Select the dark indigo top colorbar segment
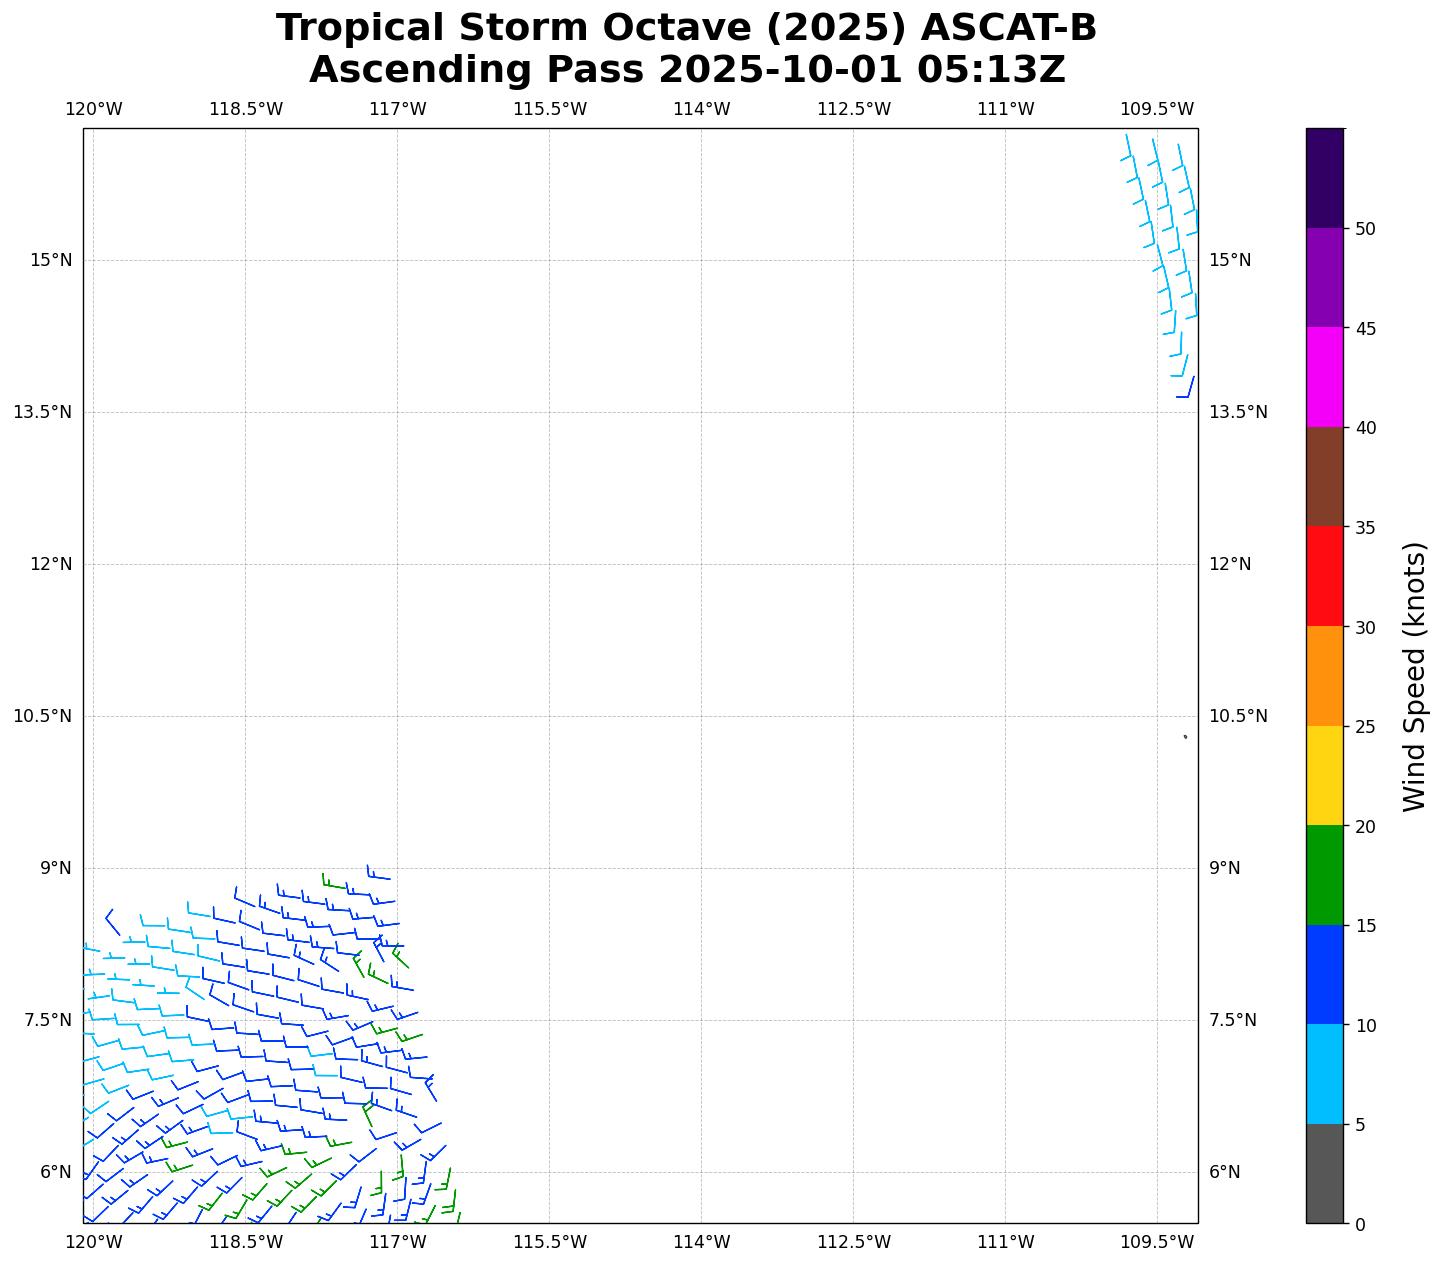 point(1324,178)
